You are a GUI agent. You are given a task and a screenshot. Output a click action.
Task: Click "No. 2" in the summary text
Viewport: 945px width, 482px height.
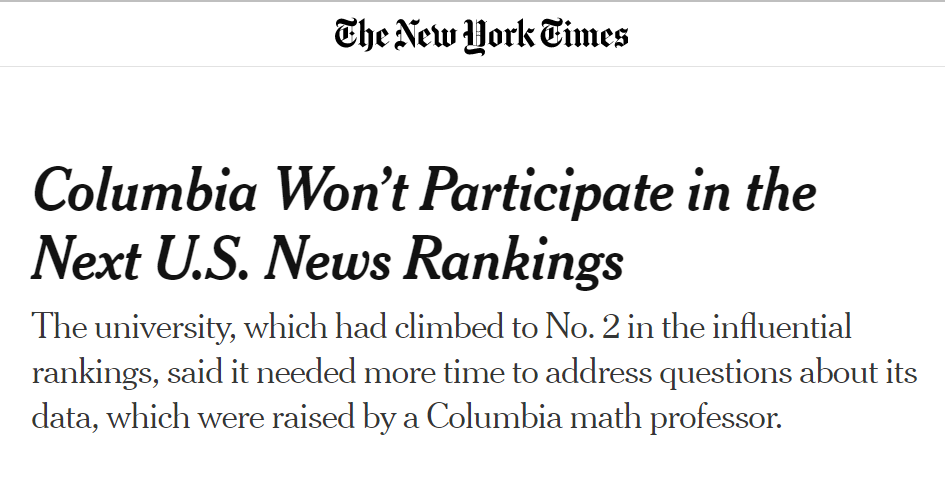click(x=582, y=327)
